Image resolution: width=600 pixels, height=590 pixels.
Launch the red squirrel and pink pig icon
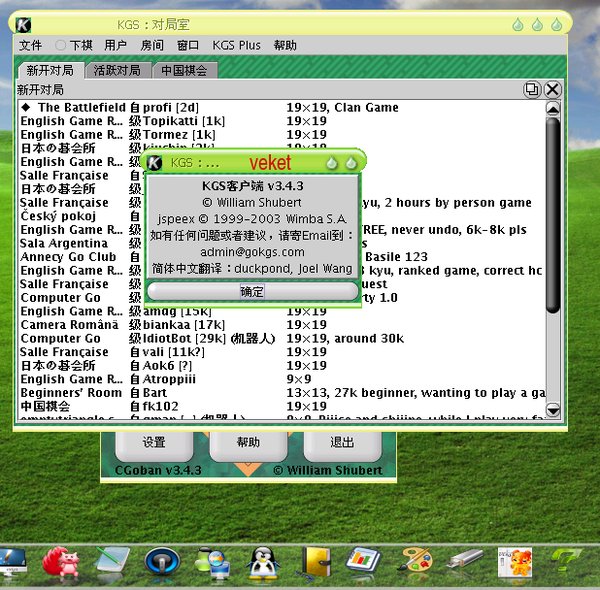click(60, 562)
